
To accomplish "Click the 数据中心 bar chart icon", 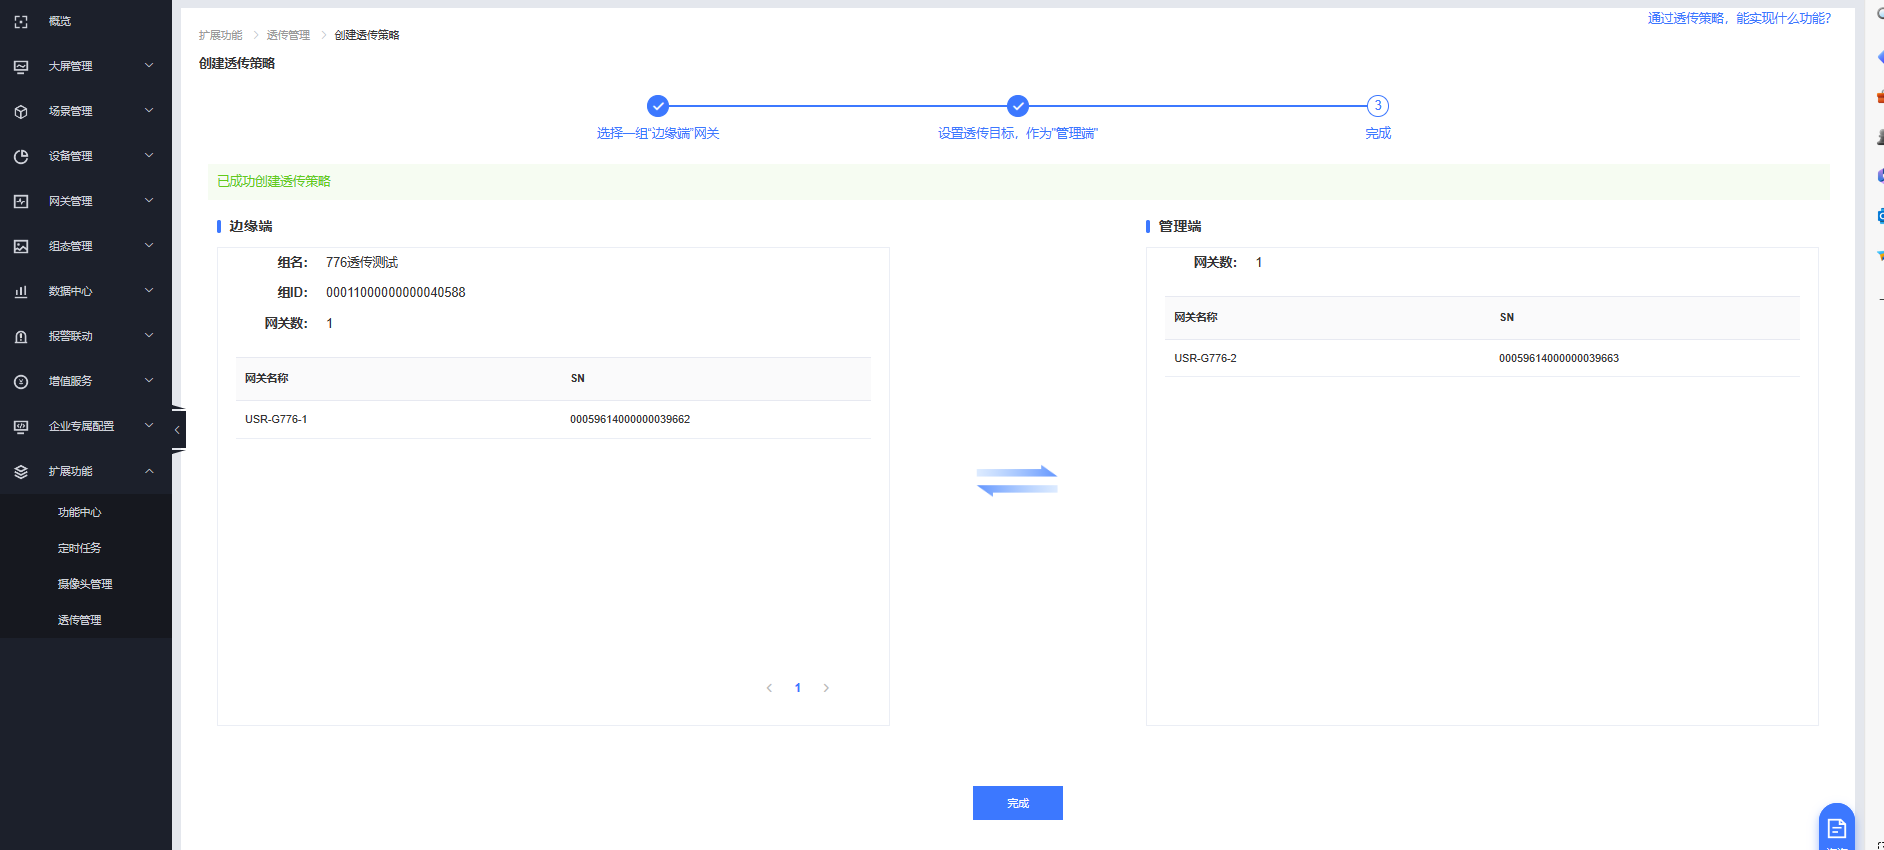I will click(21, 291).
